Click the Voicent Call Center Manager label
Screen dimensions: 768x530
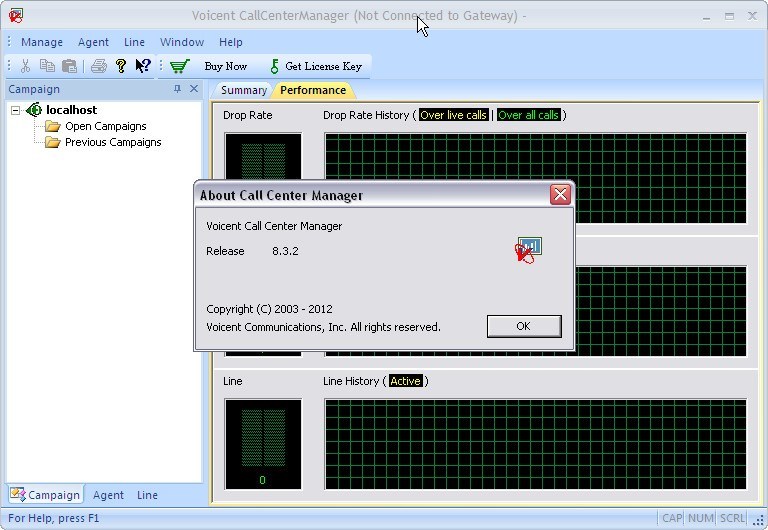[x=274, y=226]
